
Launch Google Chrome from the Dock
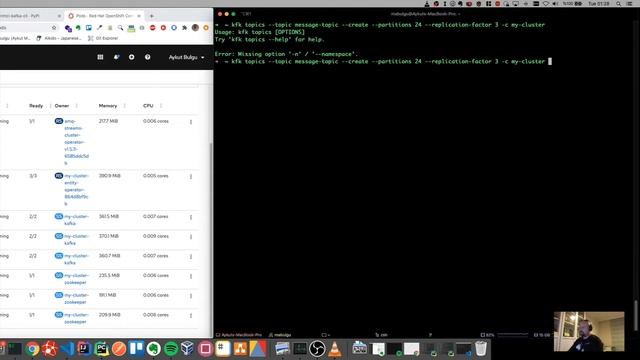32,349
